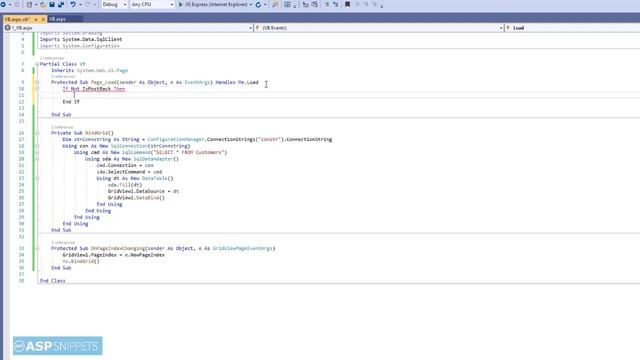Collapse the Partial Class VB region
This screenshot has width=640, height=360.
click(x=37, y=64)
